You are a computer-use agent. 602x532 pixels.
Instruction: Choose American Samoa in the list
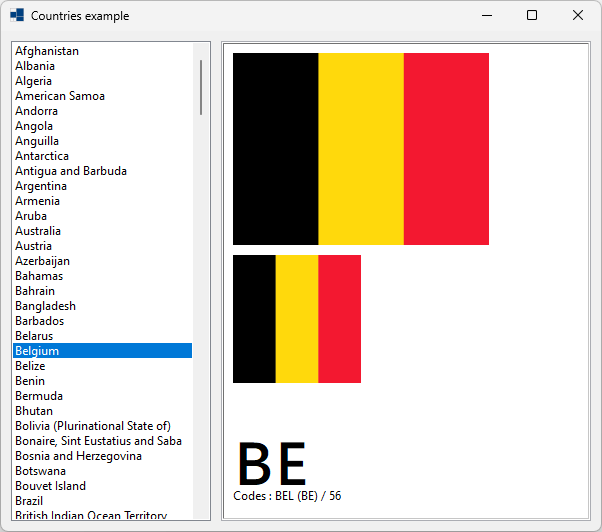(x=60, y=96)
